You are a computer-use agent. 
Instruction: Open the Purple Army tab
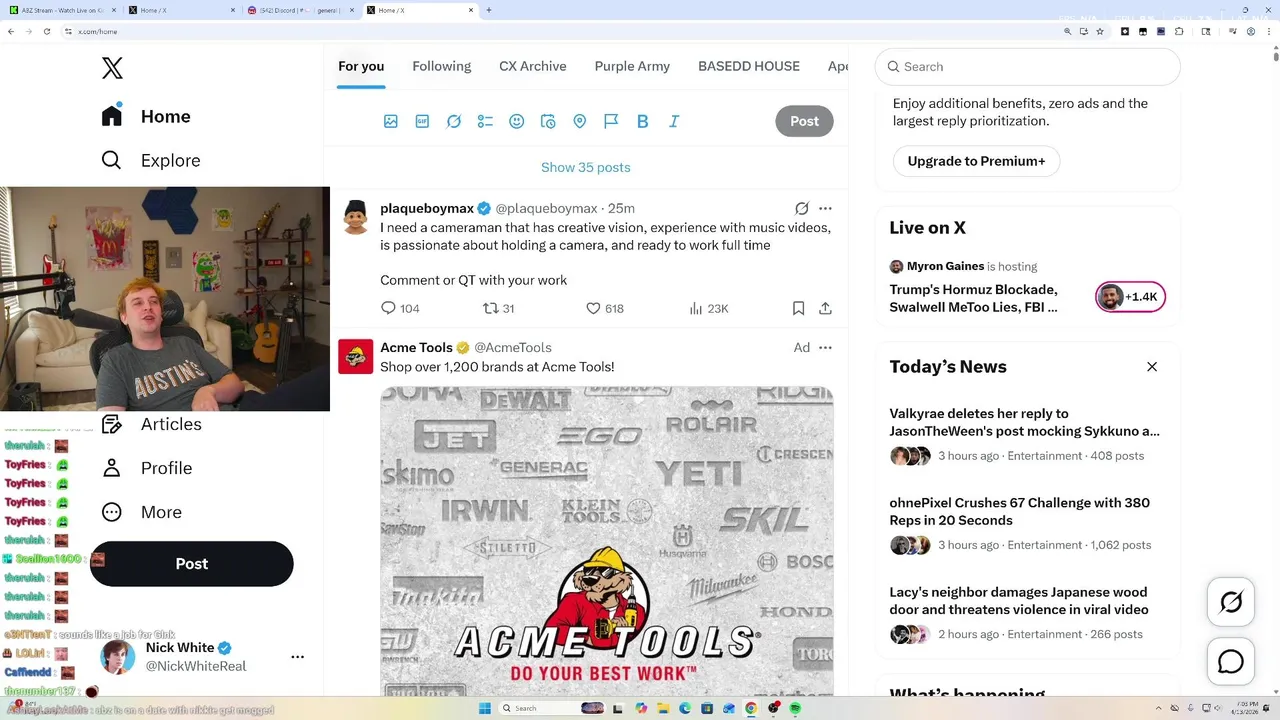(632, 66)
